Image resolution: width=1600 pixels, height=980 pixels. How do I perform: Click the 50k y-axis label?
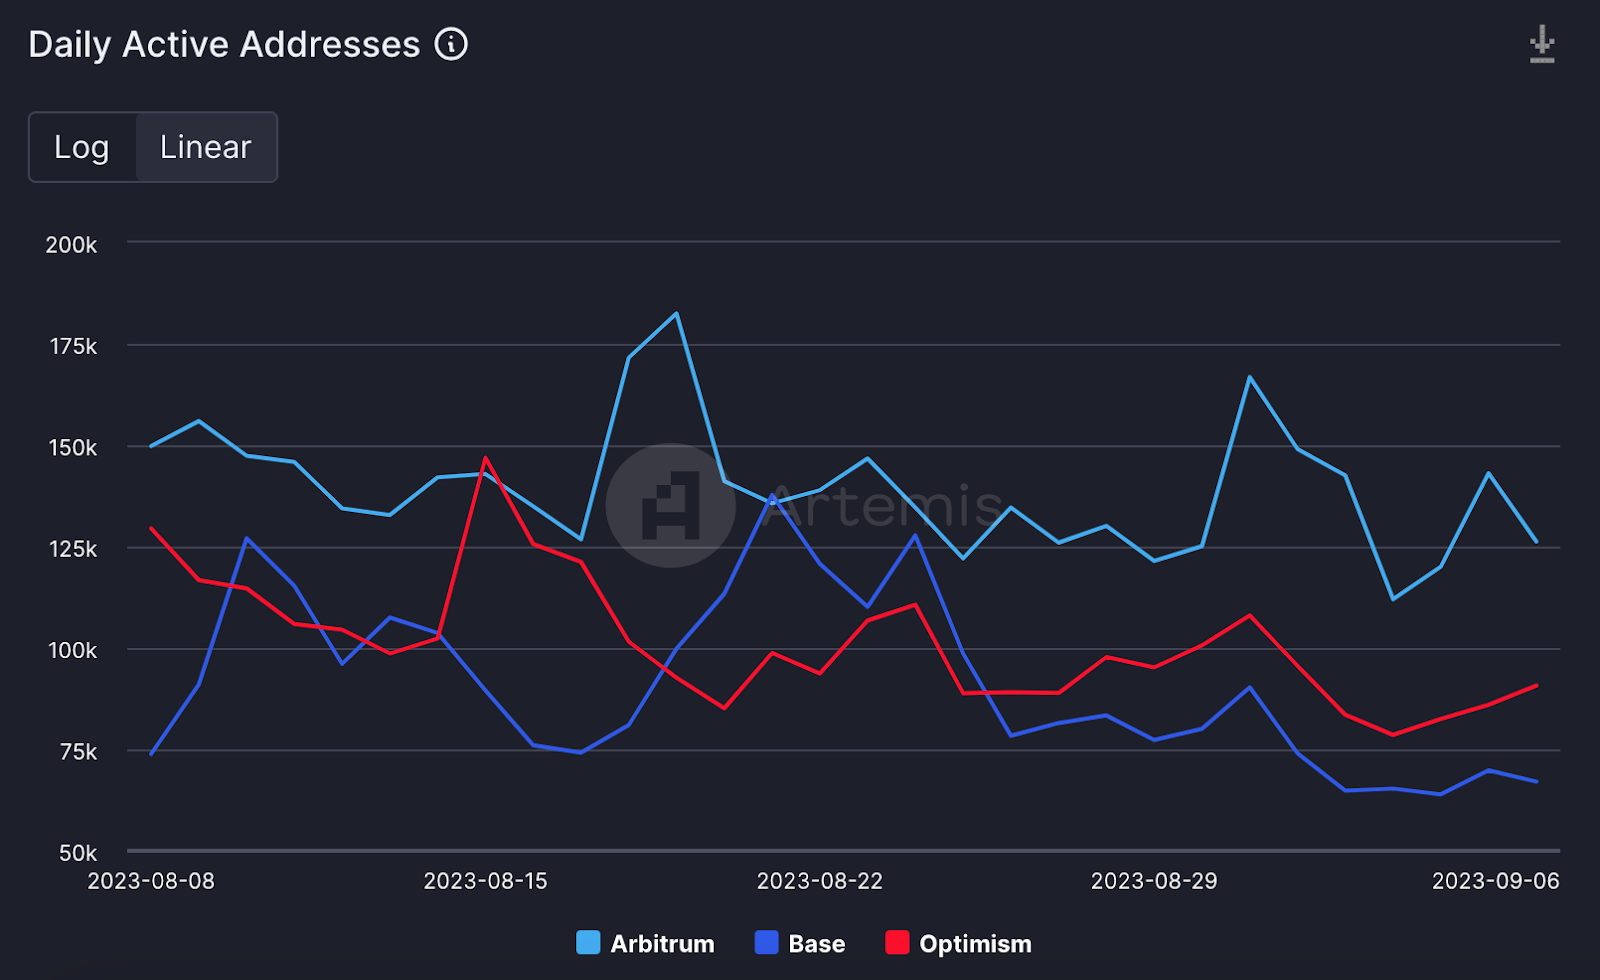click(x=78, y=853)
